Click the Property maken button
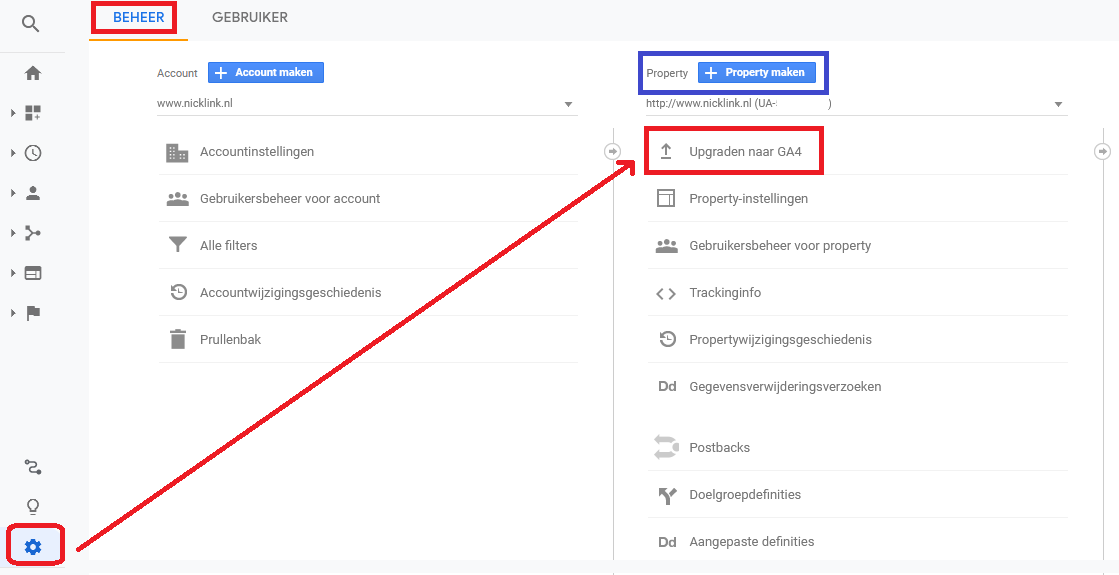1119x575 pixels. pyautogui.click(x=757, y=73)
